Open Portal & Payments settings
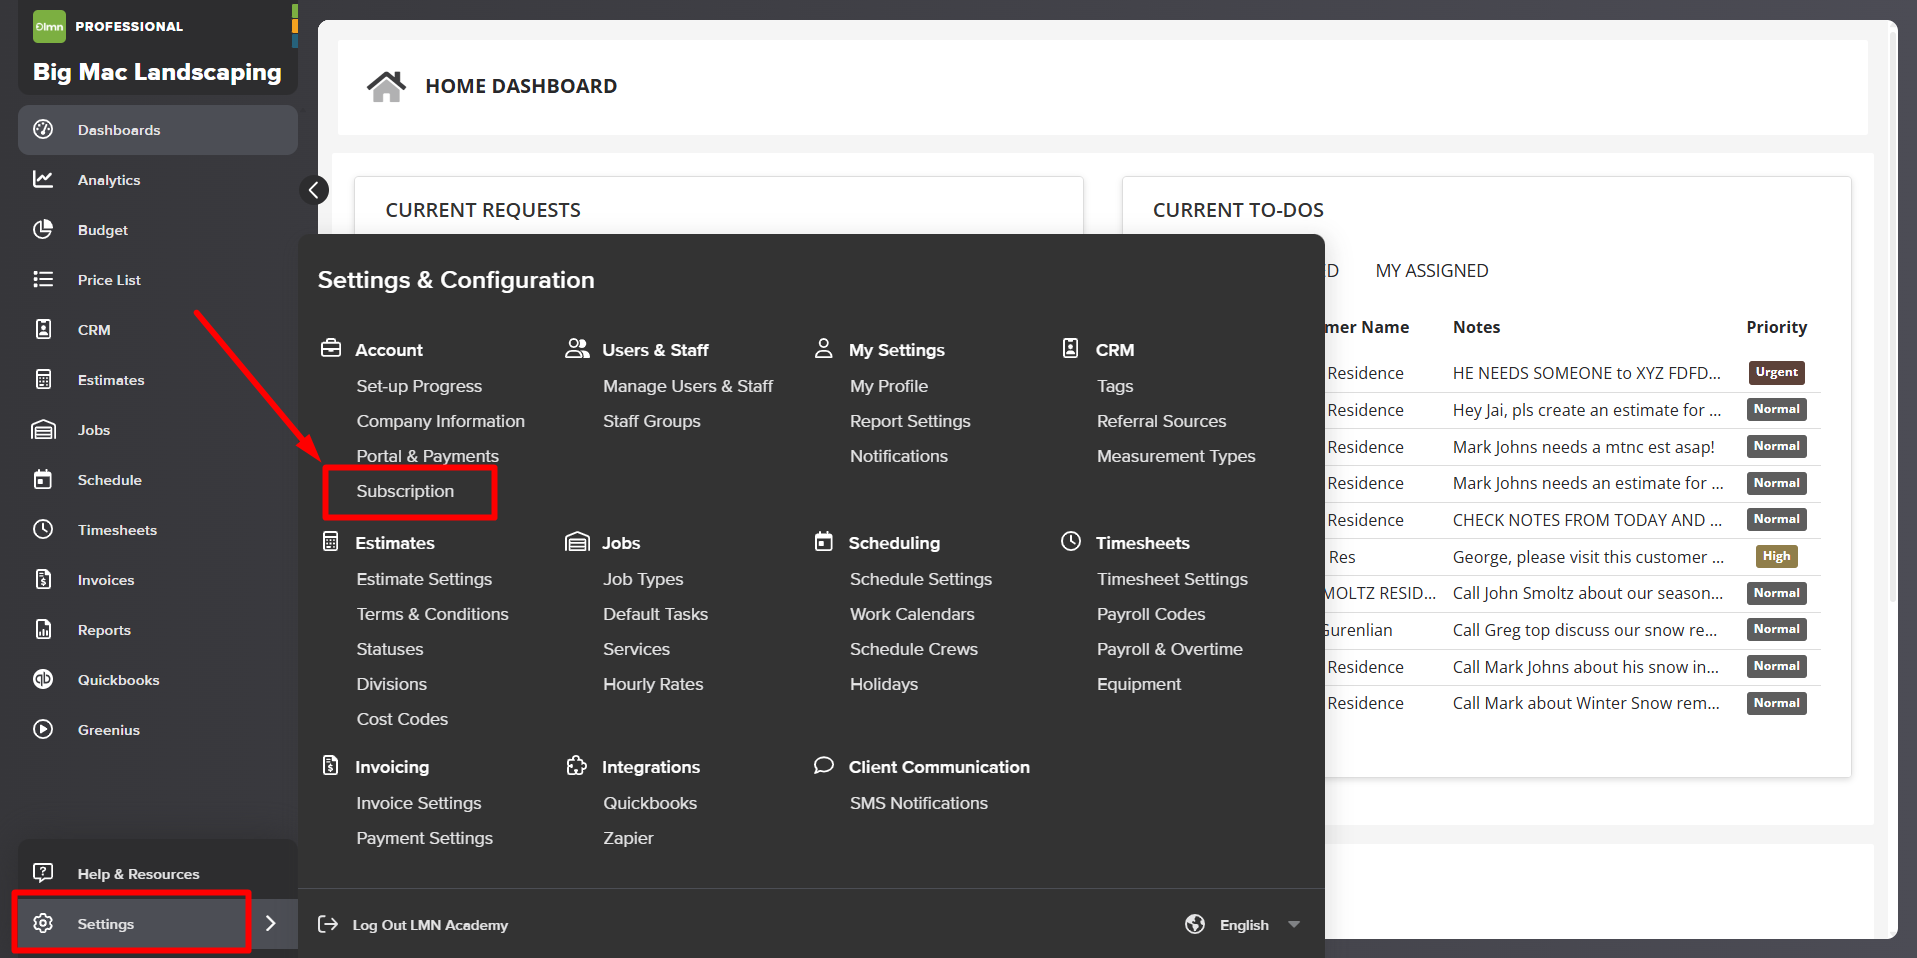This screenshot has height=958, width=1917. click(x=427, y=456)
